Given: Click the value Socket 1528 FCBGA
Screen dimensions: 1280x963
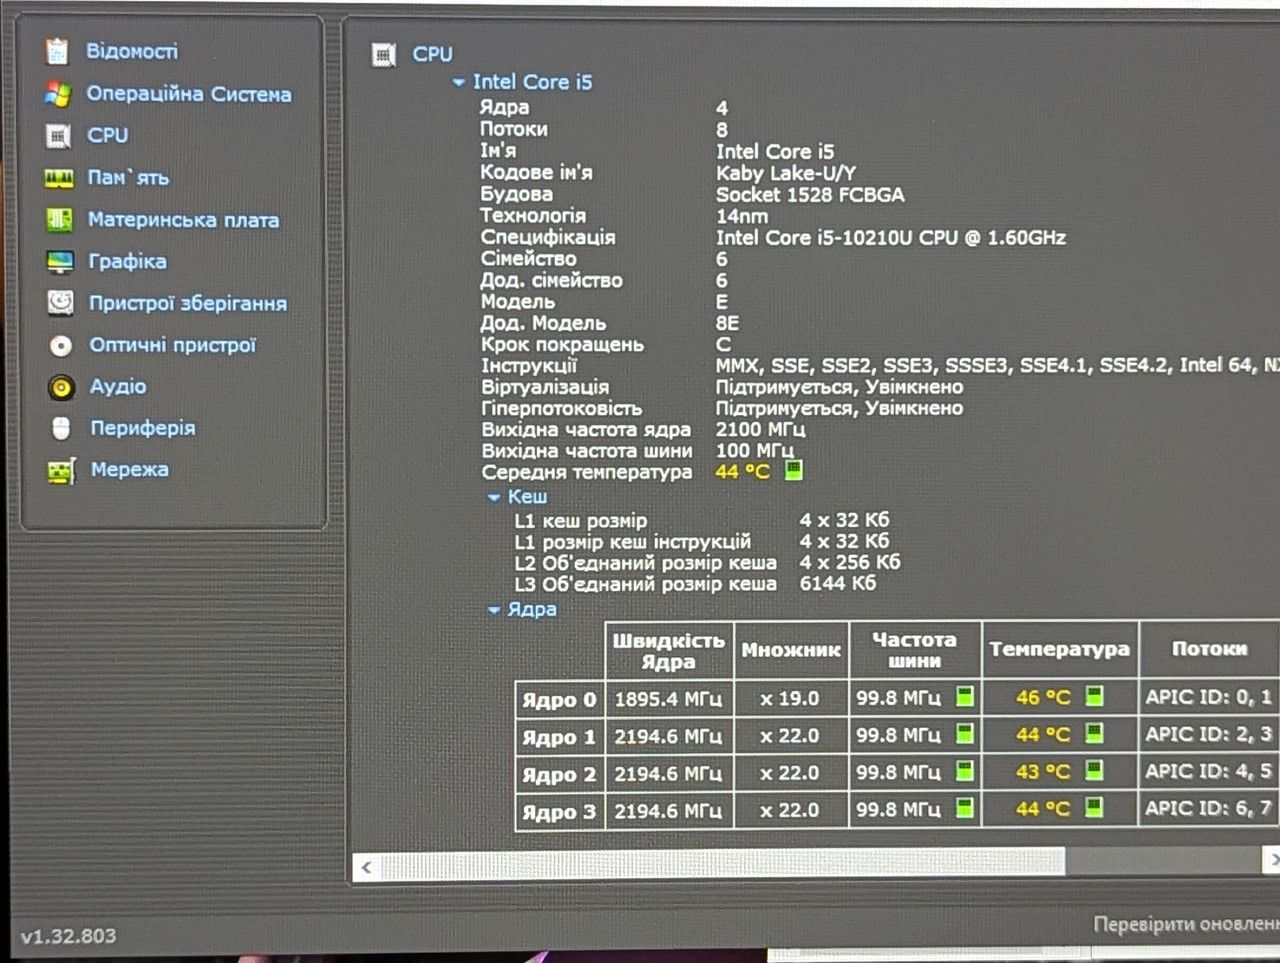Looking at the screenshot, I should tap(810, 195).
